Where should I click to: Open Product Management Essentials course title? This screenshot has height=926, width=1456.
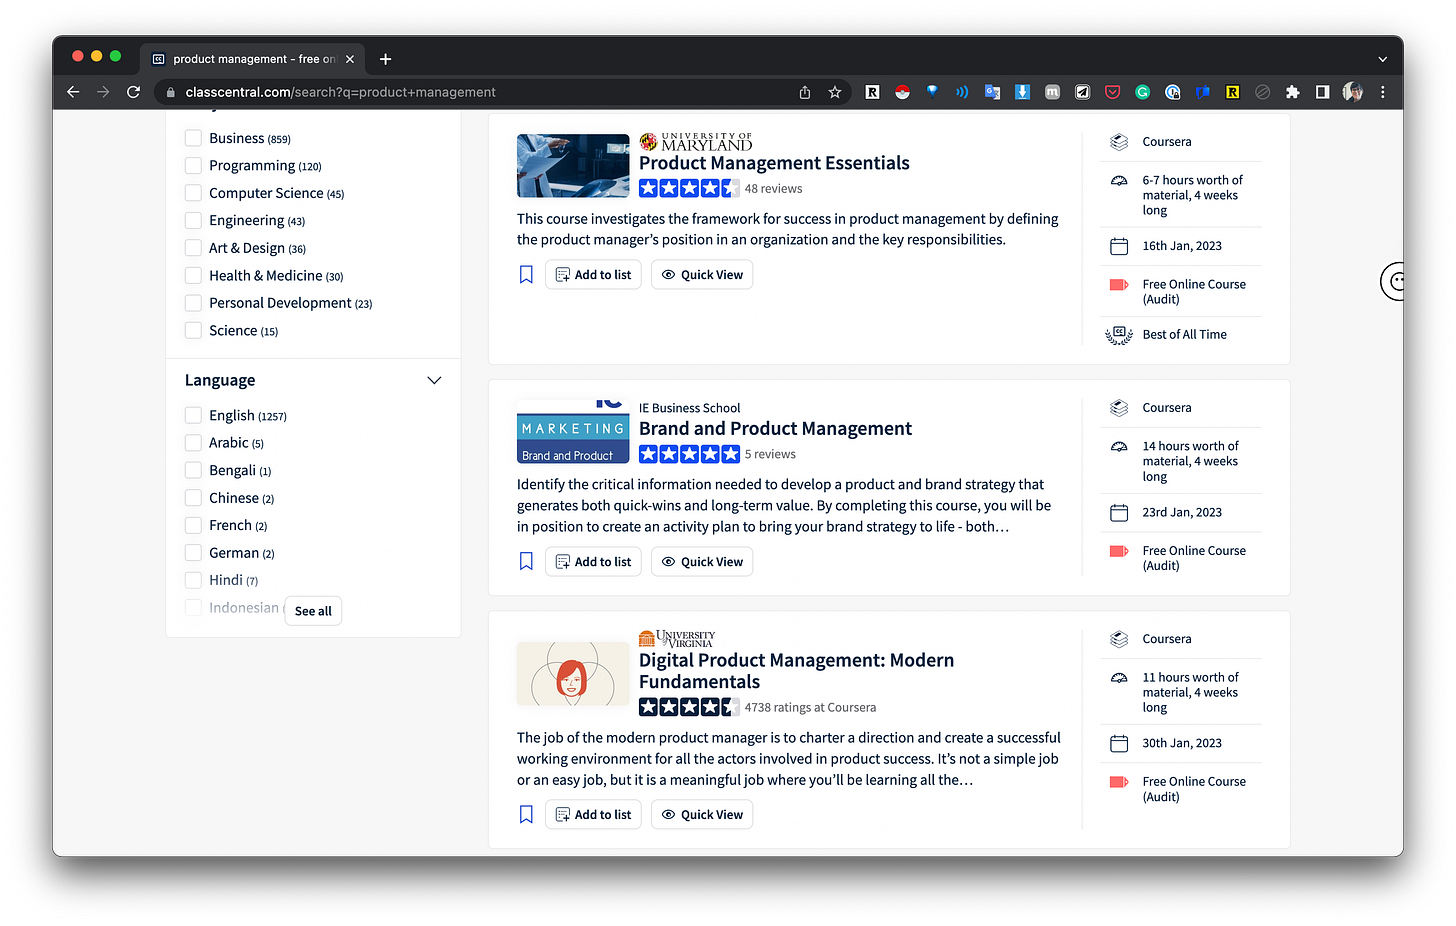(774, 163)
